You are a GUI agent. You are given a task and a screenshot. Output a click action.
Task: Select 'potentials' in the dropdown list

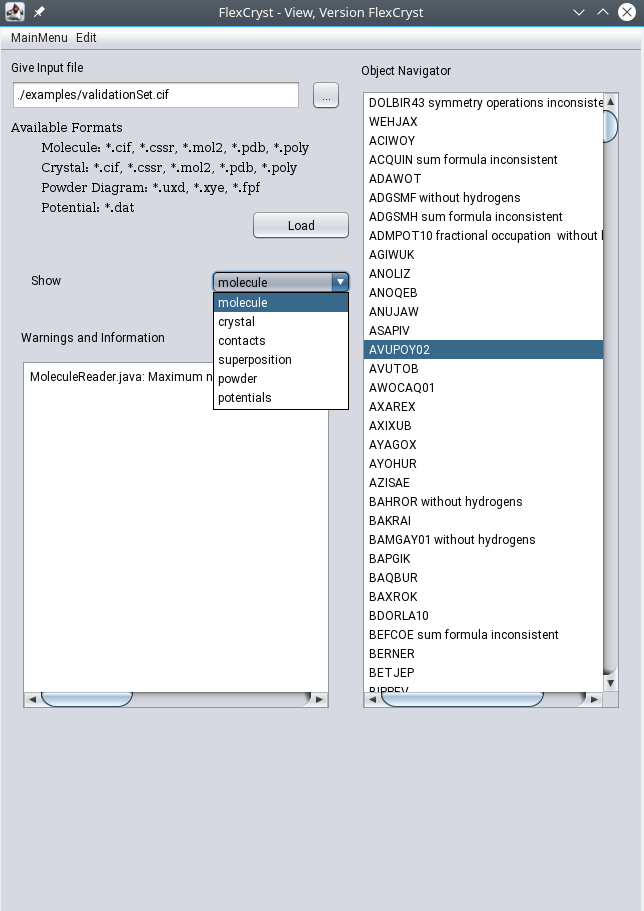[x=281, y=398]
